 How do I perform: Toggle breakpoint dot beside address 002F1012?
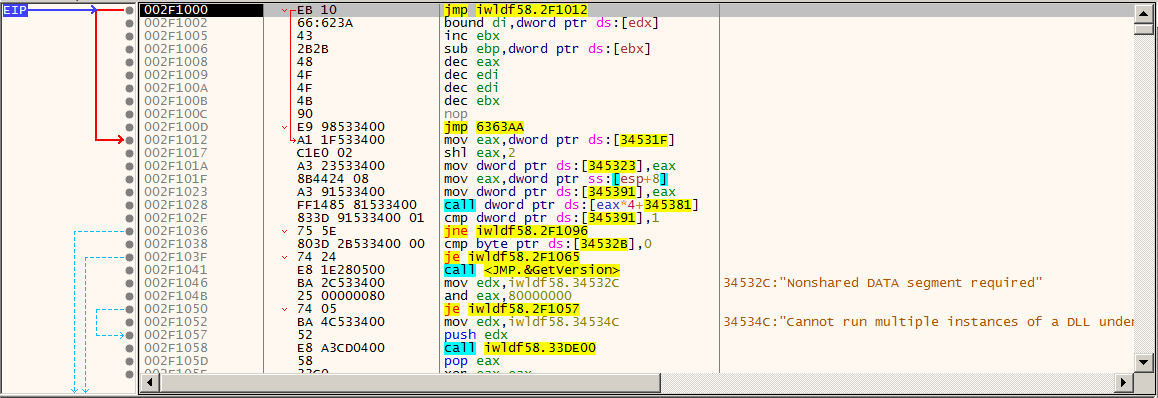(x=130, y=140)
